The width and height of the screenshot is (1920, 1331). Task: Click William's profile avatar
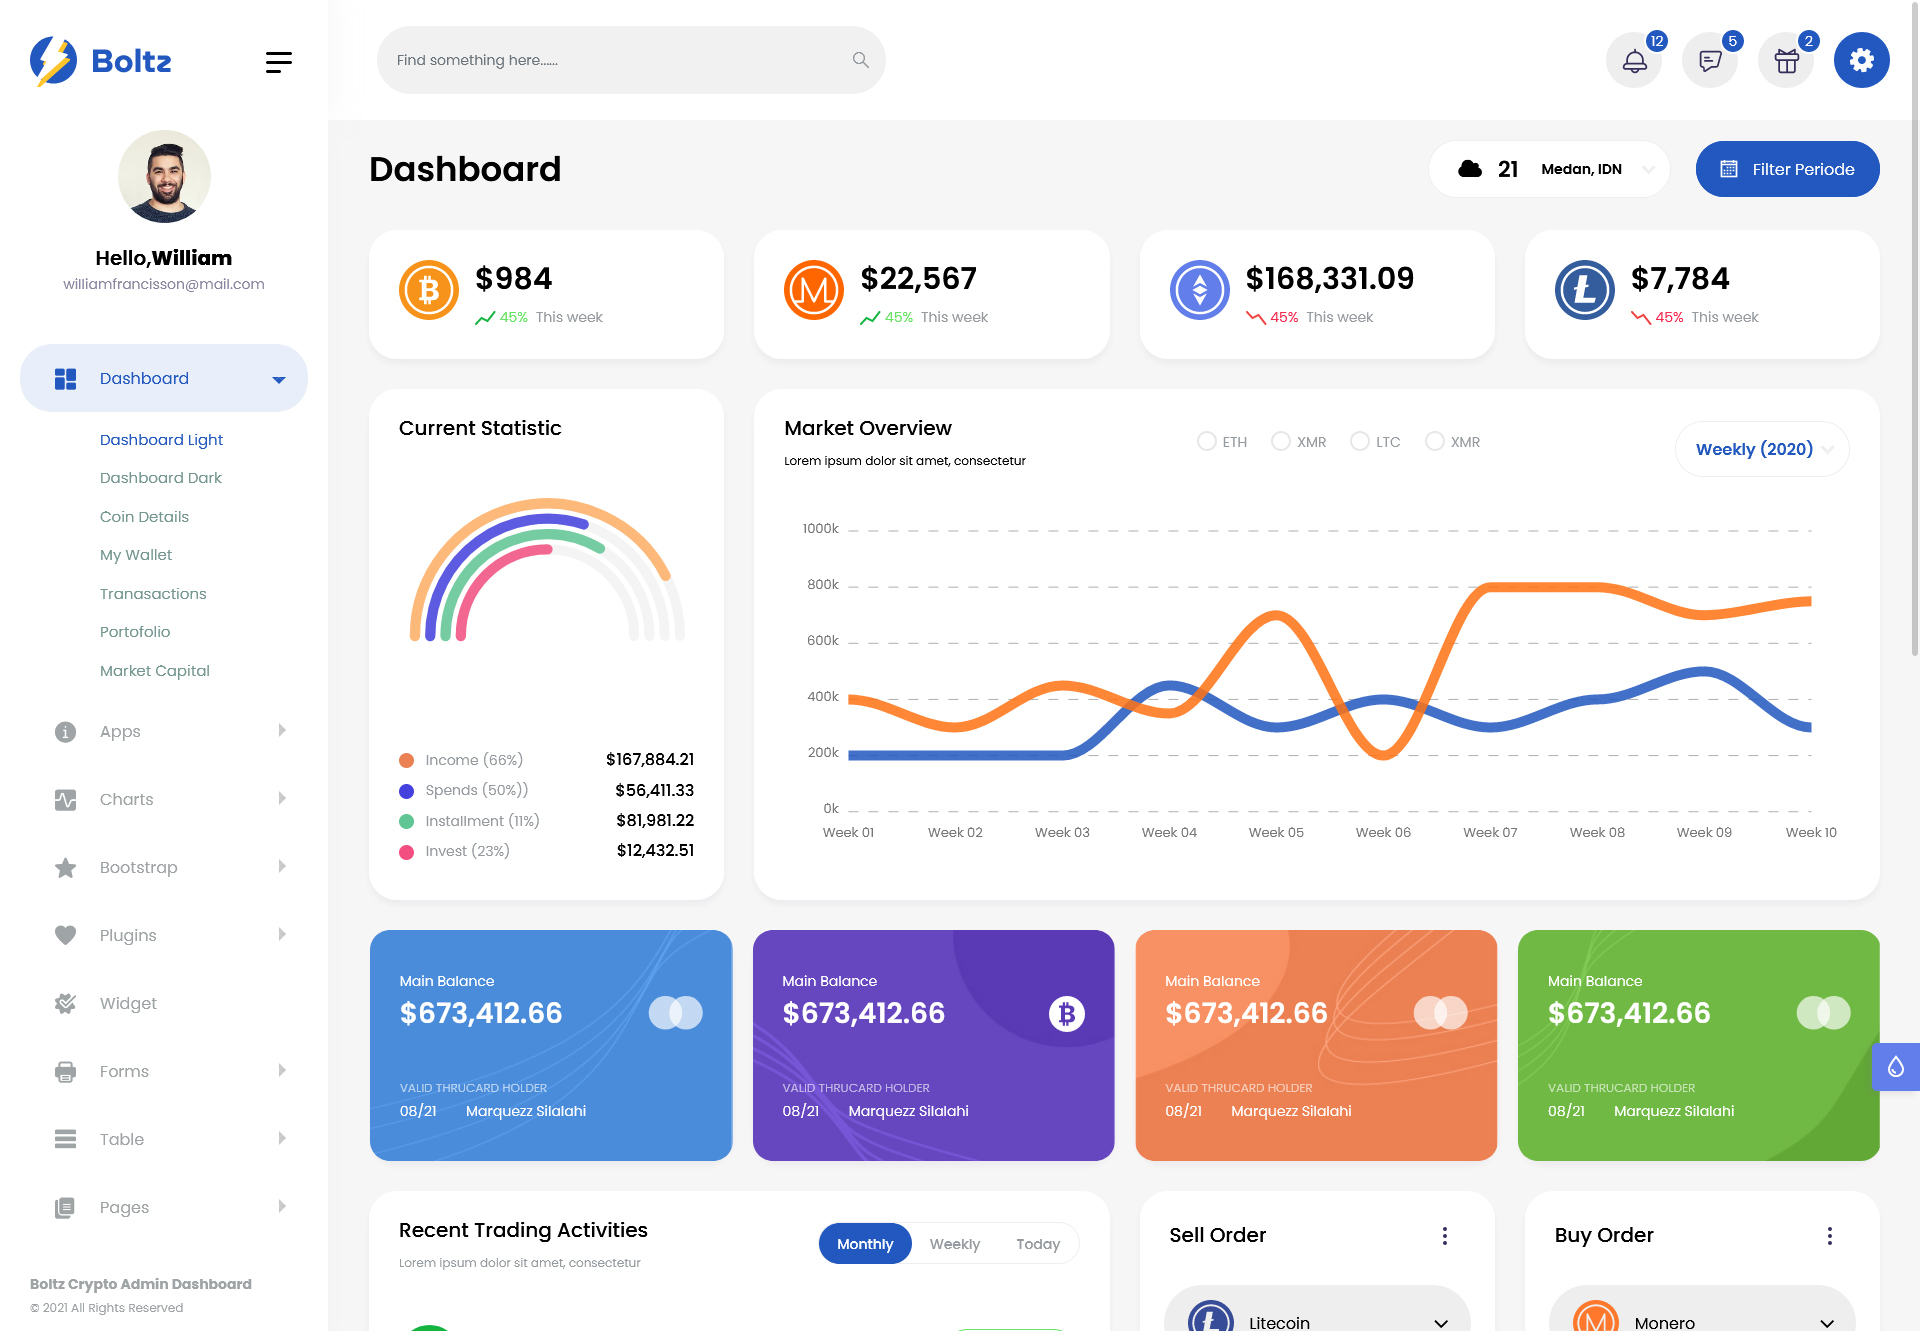(x=164, y=176)
